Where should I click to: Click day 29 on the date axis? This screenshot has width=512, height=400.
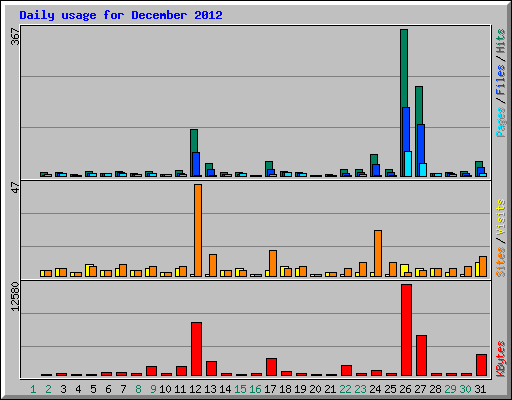[x=450, y=389]
